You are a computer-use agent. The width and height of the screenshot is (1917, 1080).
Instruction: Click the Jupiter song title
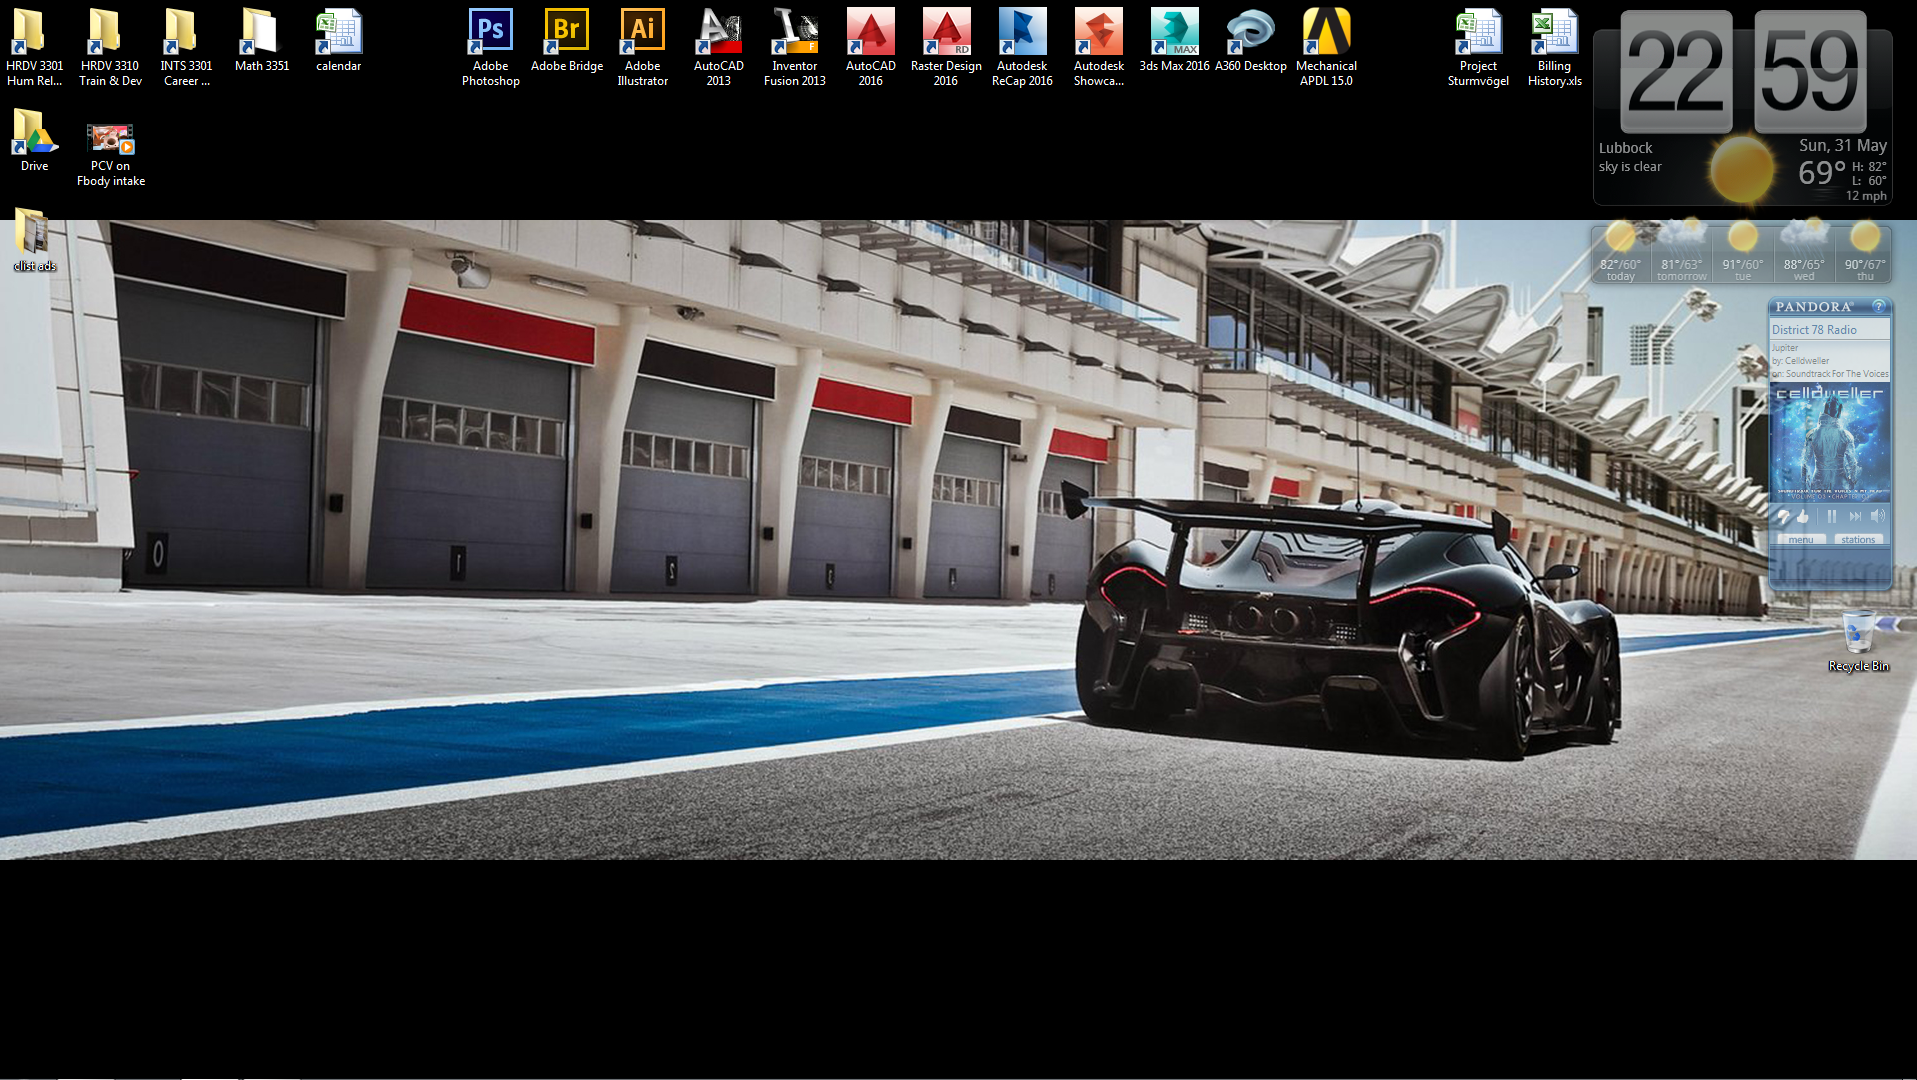click(x=1785, y=348)
